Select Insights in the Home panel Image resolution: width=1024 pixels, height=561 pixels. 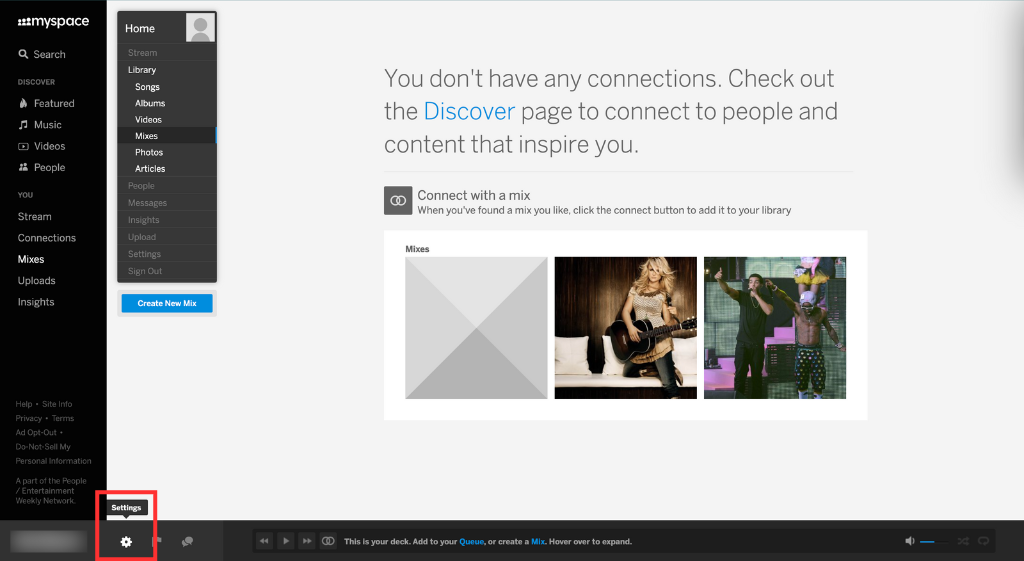167,219
